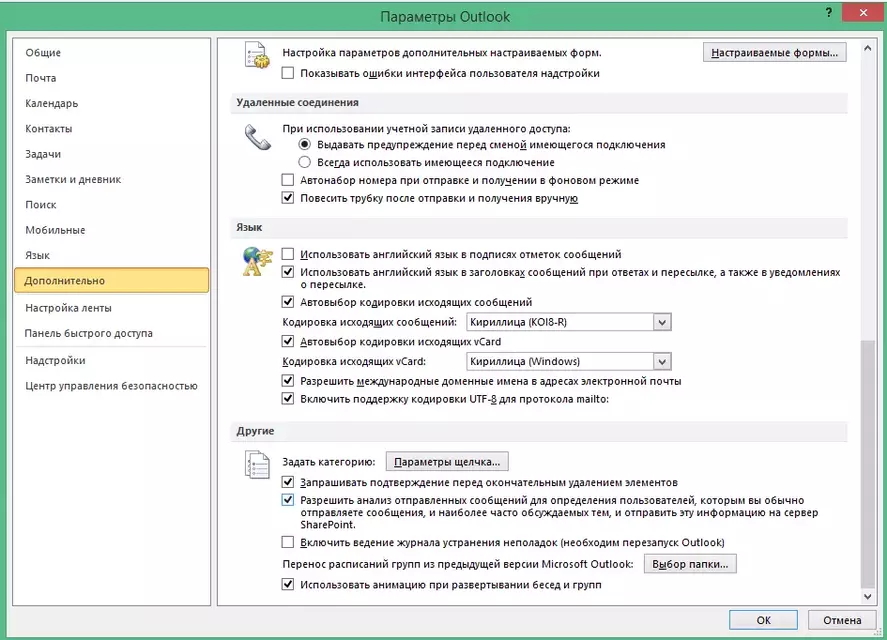Enable ведение журнала устранения неполадок
Image resolution: width=887 pixels, height=640 pixels.
click(x=288, y=543)
